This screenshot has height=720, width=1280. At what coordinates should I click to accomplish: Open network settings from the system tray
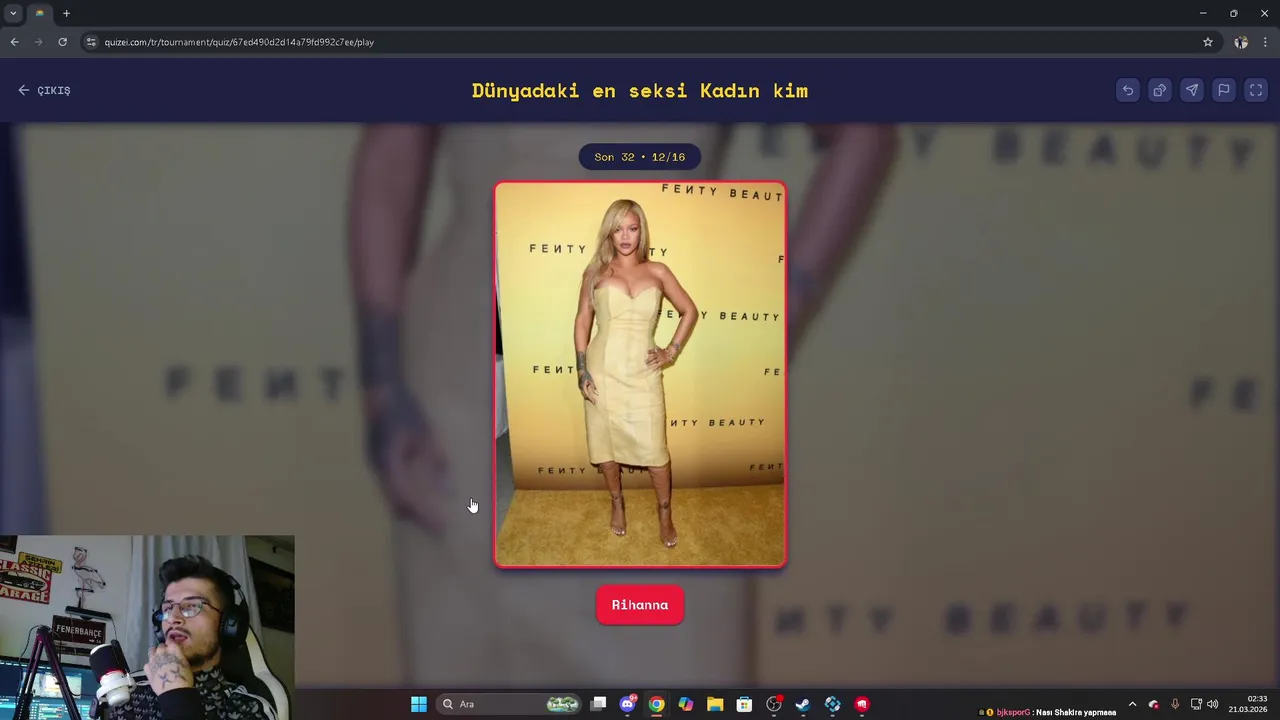[1196, 704]
